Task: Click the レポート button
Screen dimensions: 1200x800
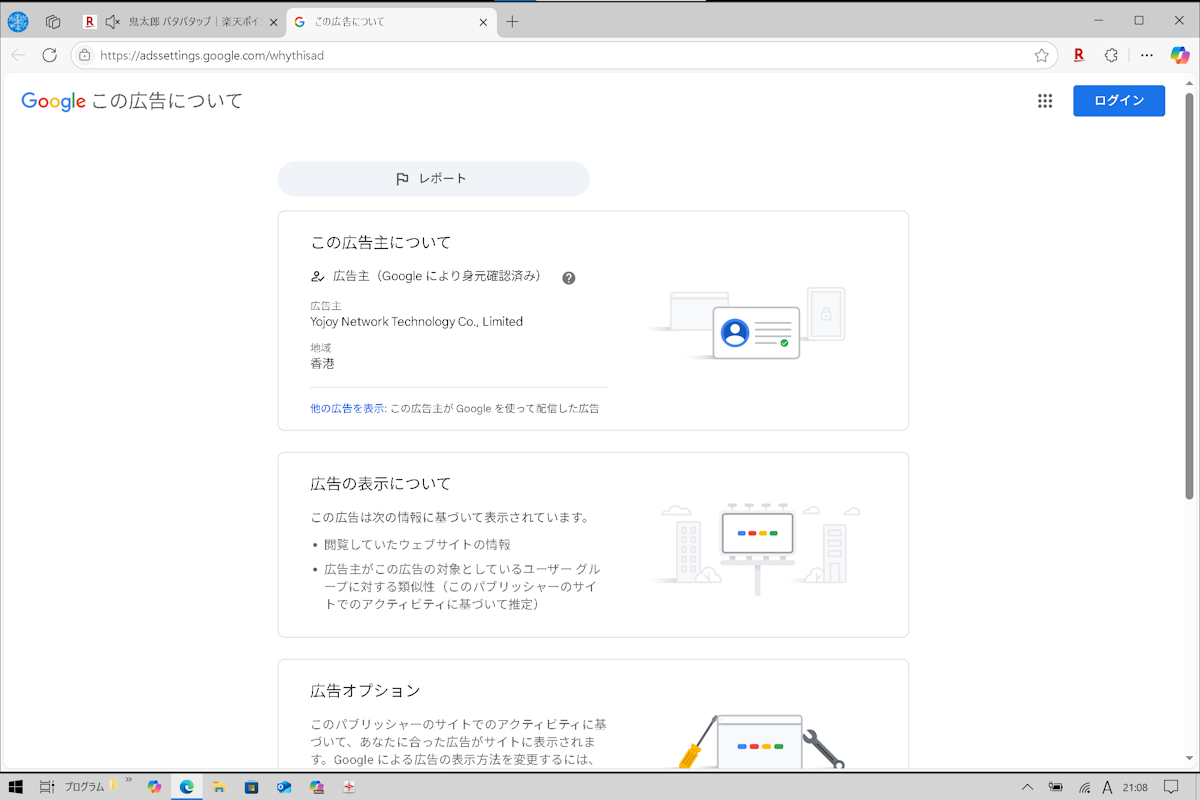Action: [x=434, y=179]
